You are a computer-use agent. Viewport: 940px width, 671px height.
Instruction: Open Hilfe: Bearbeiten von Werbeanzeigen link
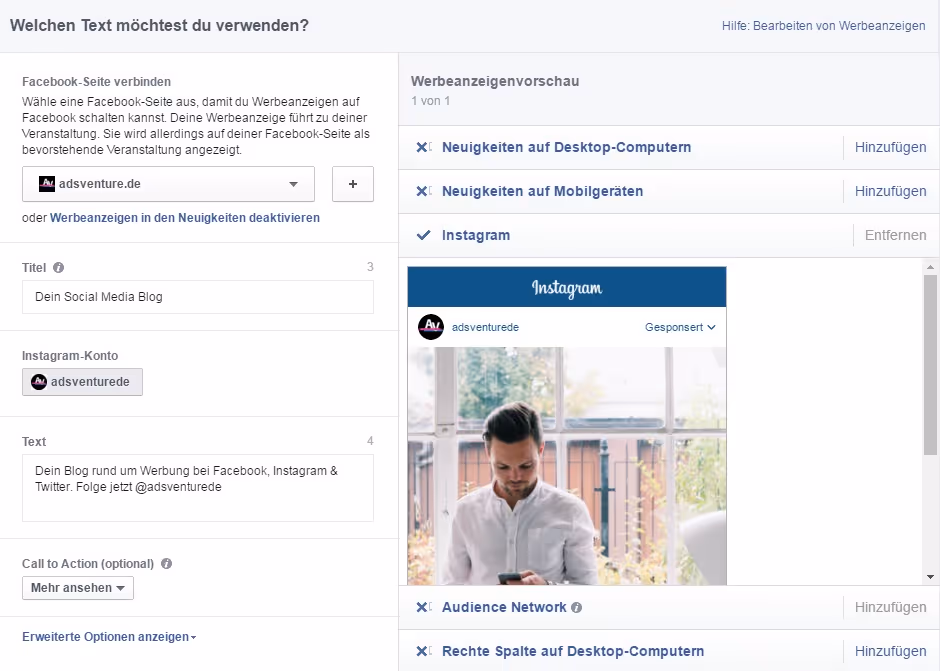tap(824, 26)
